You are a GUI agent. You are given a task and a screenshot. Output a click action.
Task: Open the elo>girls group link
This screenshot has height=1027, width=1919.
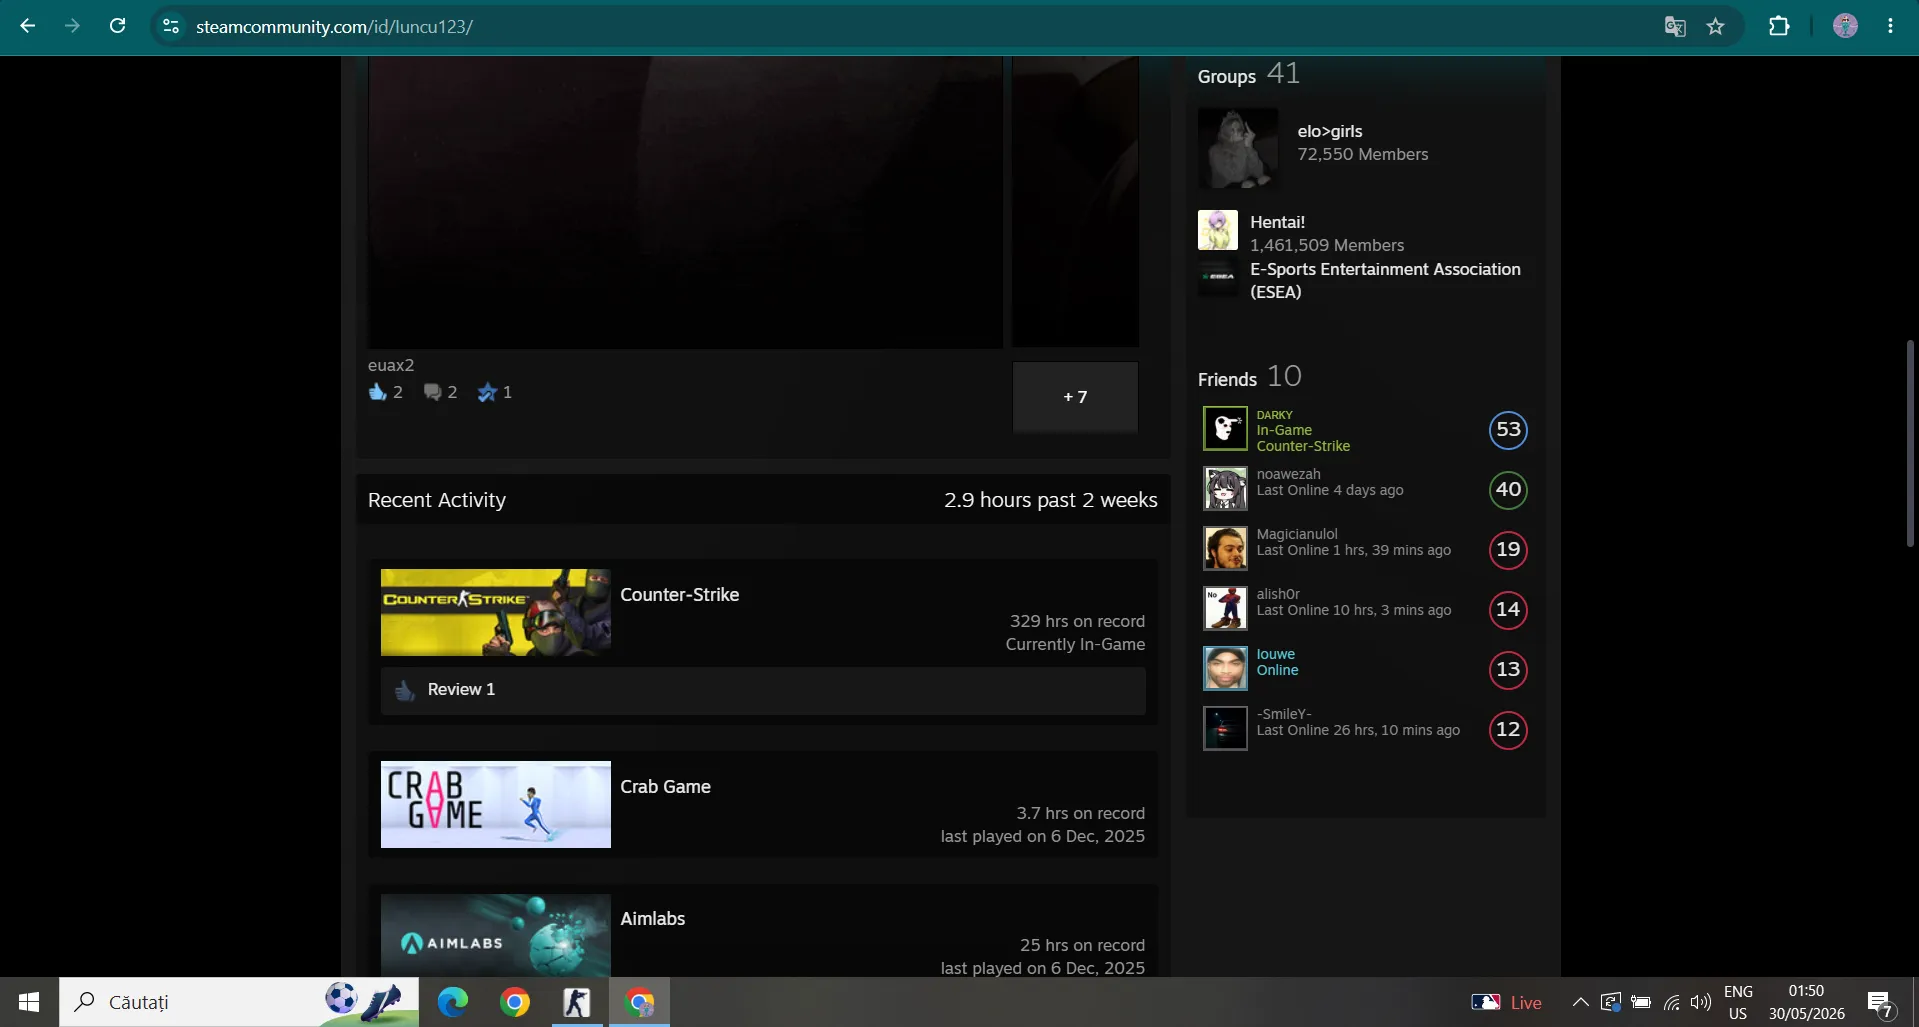(1330, 131)
